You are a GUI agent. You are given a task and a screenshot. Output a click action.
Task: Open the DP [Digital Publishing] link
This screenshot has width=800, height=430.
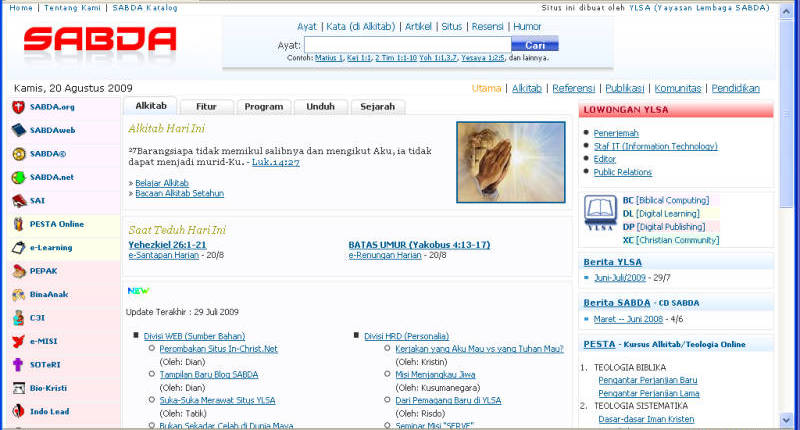click(664, 227)
